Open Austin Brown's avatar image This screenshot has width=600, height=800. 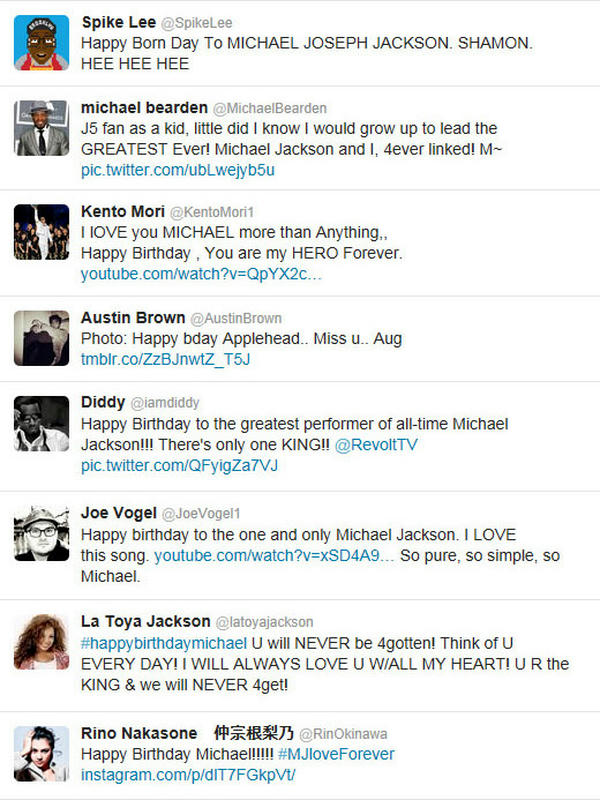pos(42,338)
